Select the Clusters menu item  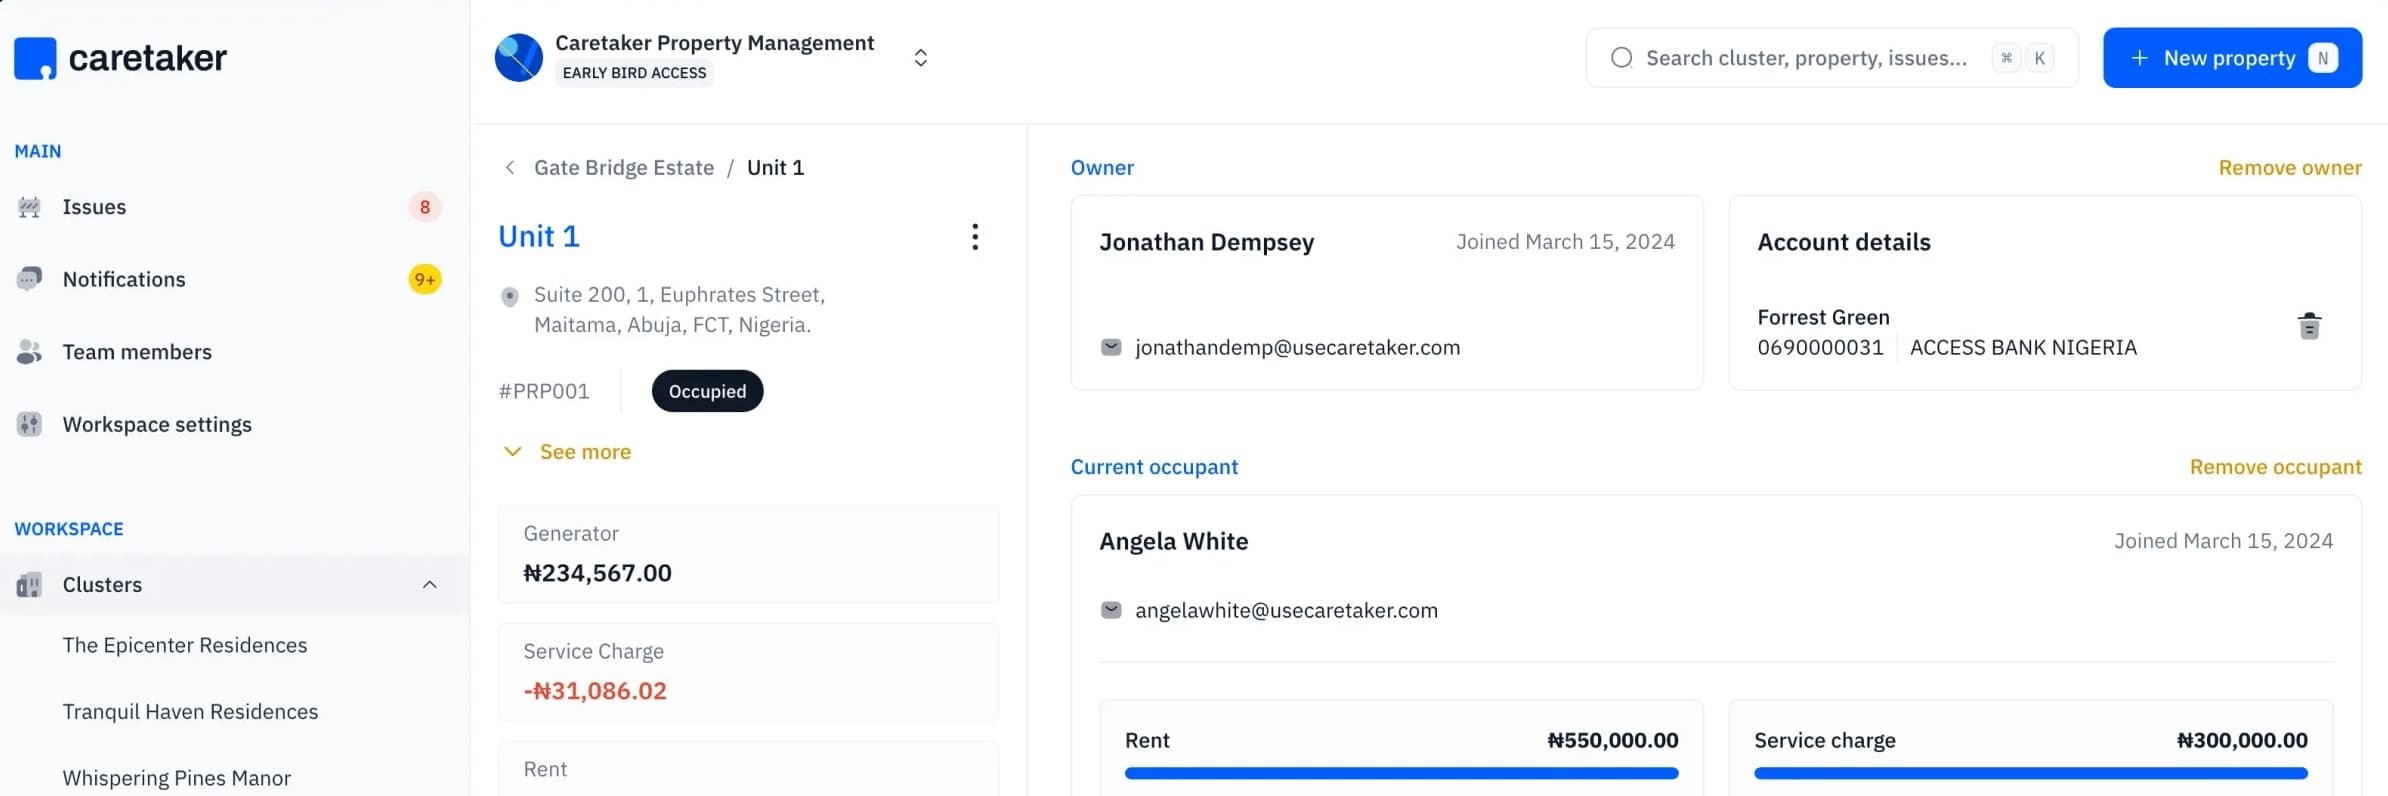click(235, 585)
